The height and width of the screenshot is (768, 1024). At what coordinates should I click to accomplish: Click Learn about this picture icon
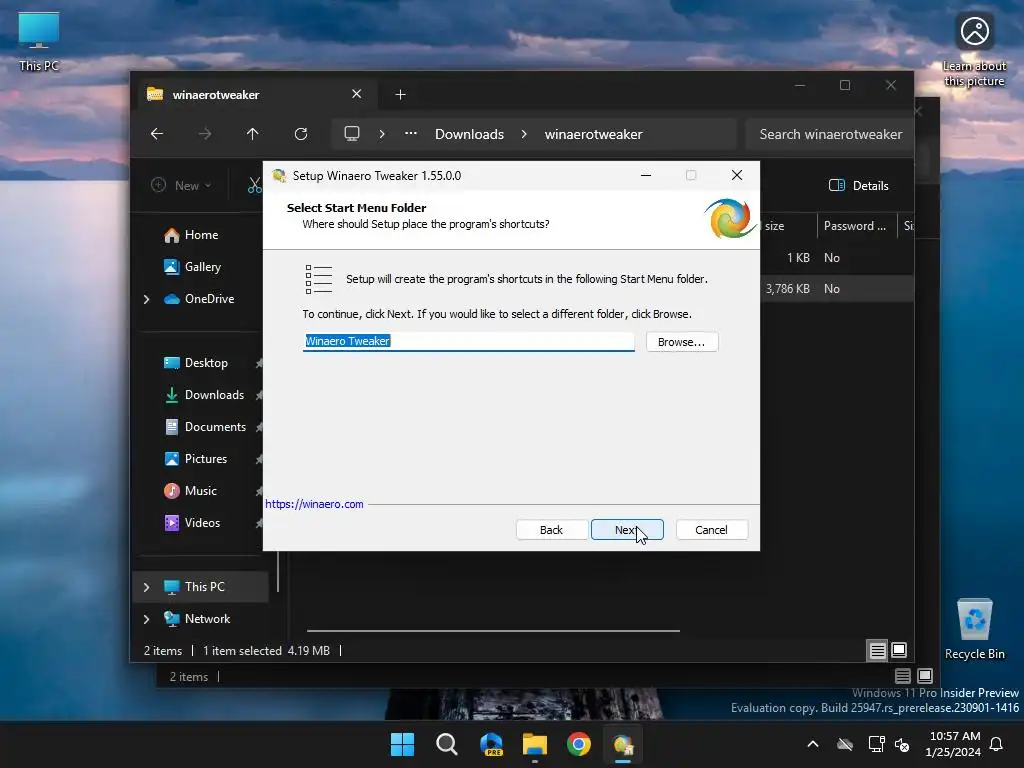(x=974, y=50)
